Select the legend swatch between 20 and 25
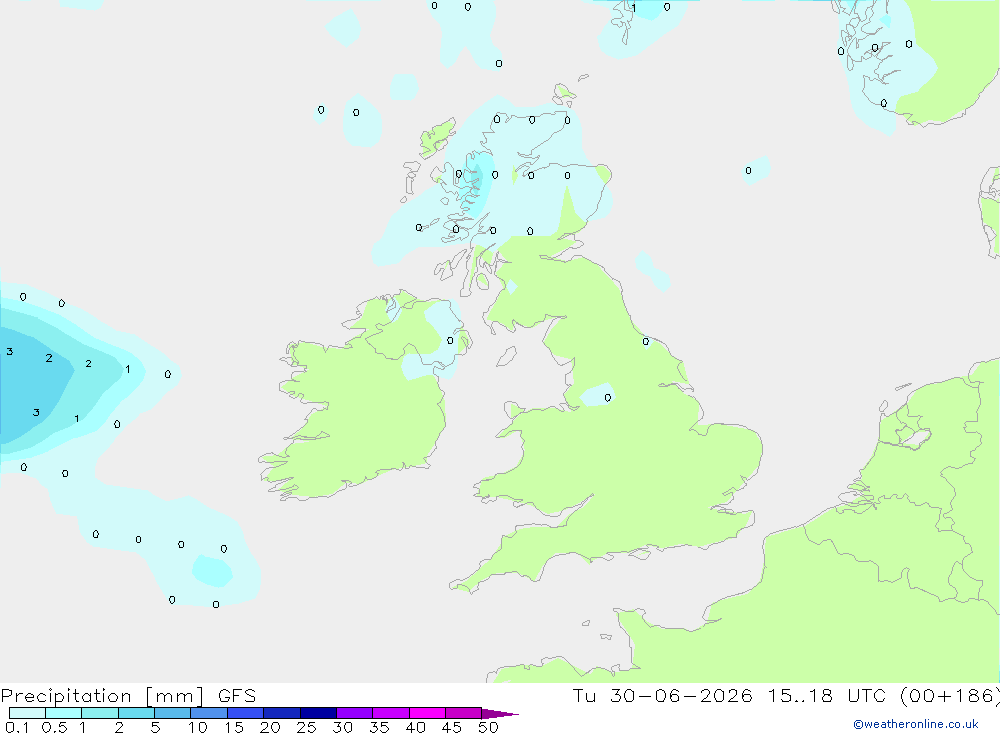 coord(282,713)
